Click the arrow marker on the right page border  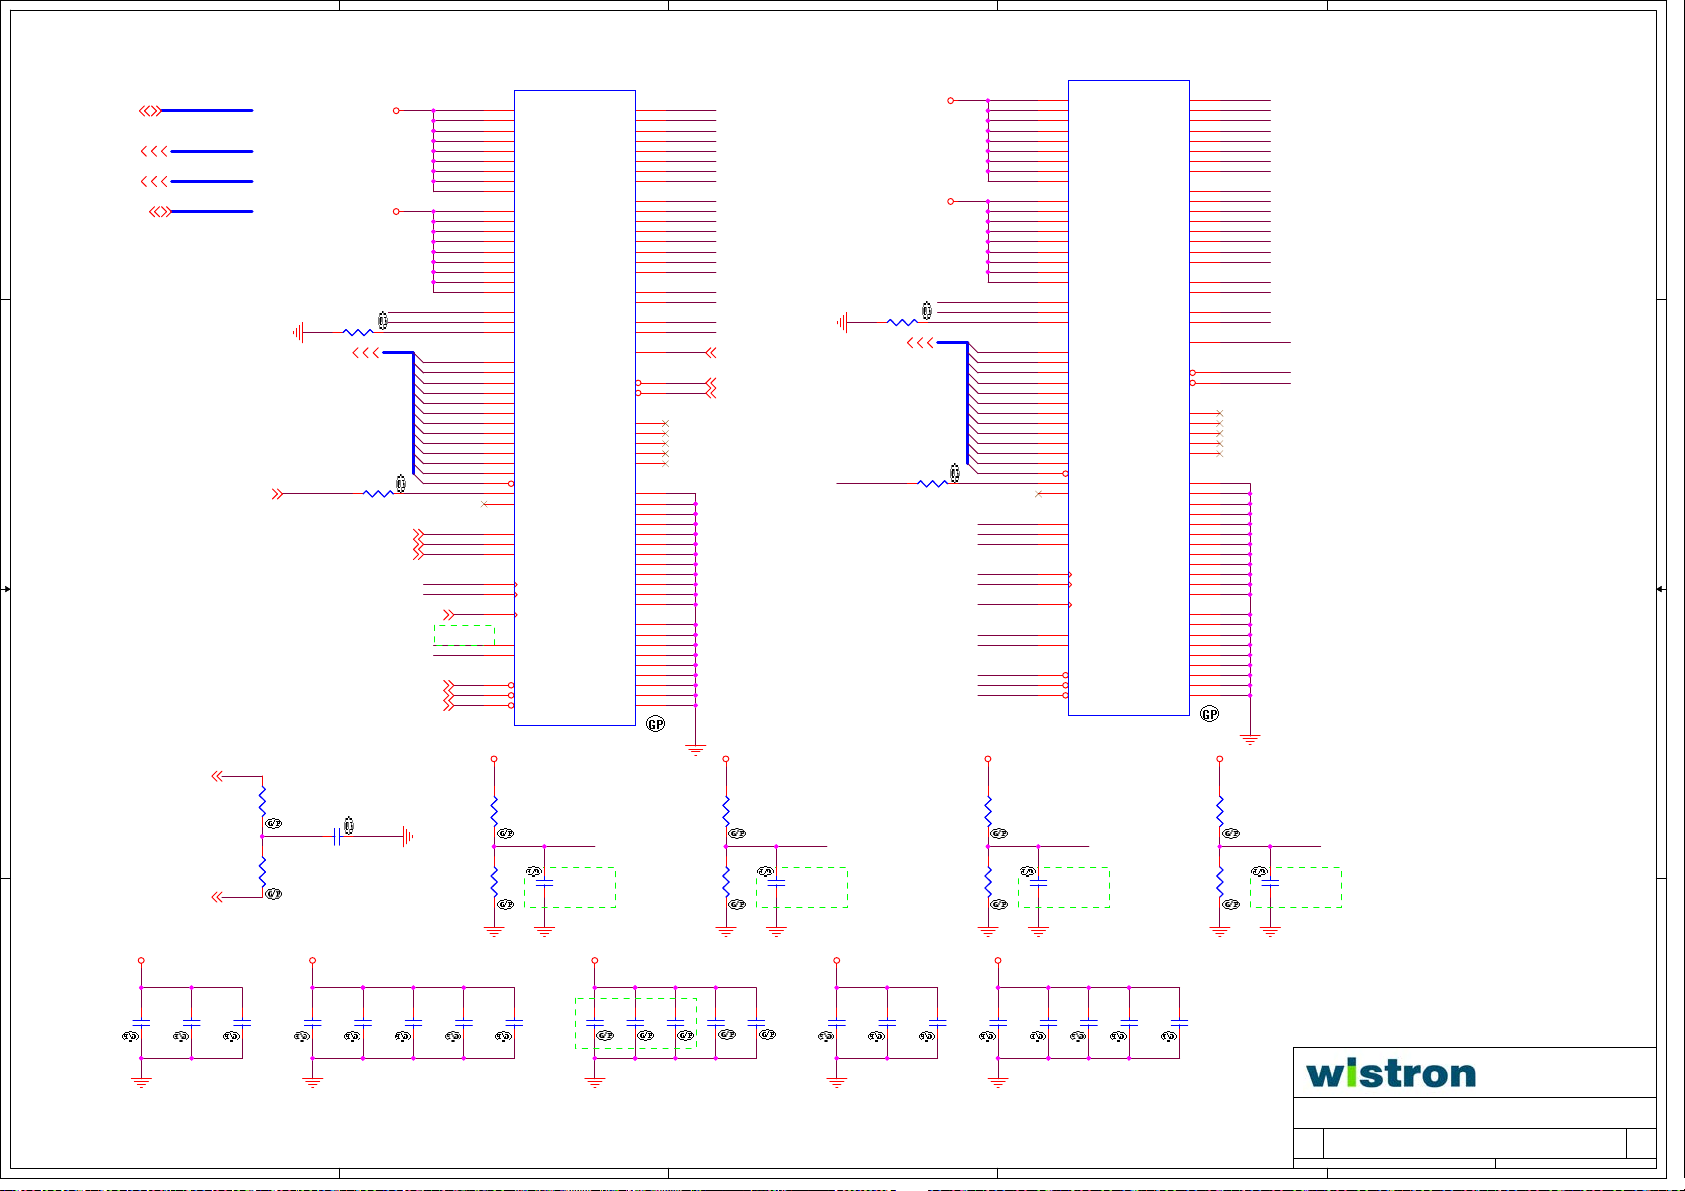coord(1660,589)
